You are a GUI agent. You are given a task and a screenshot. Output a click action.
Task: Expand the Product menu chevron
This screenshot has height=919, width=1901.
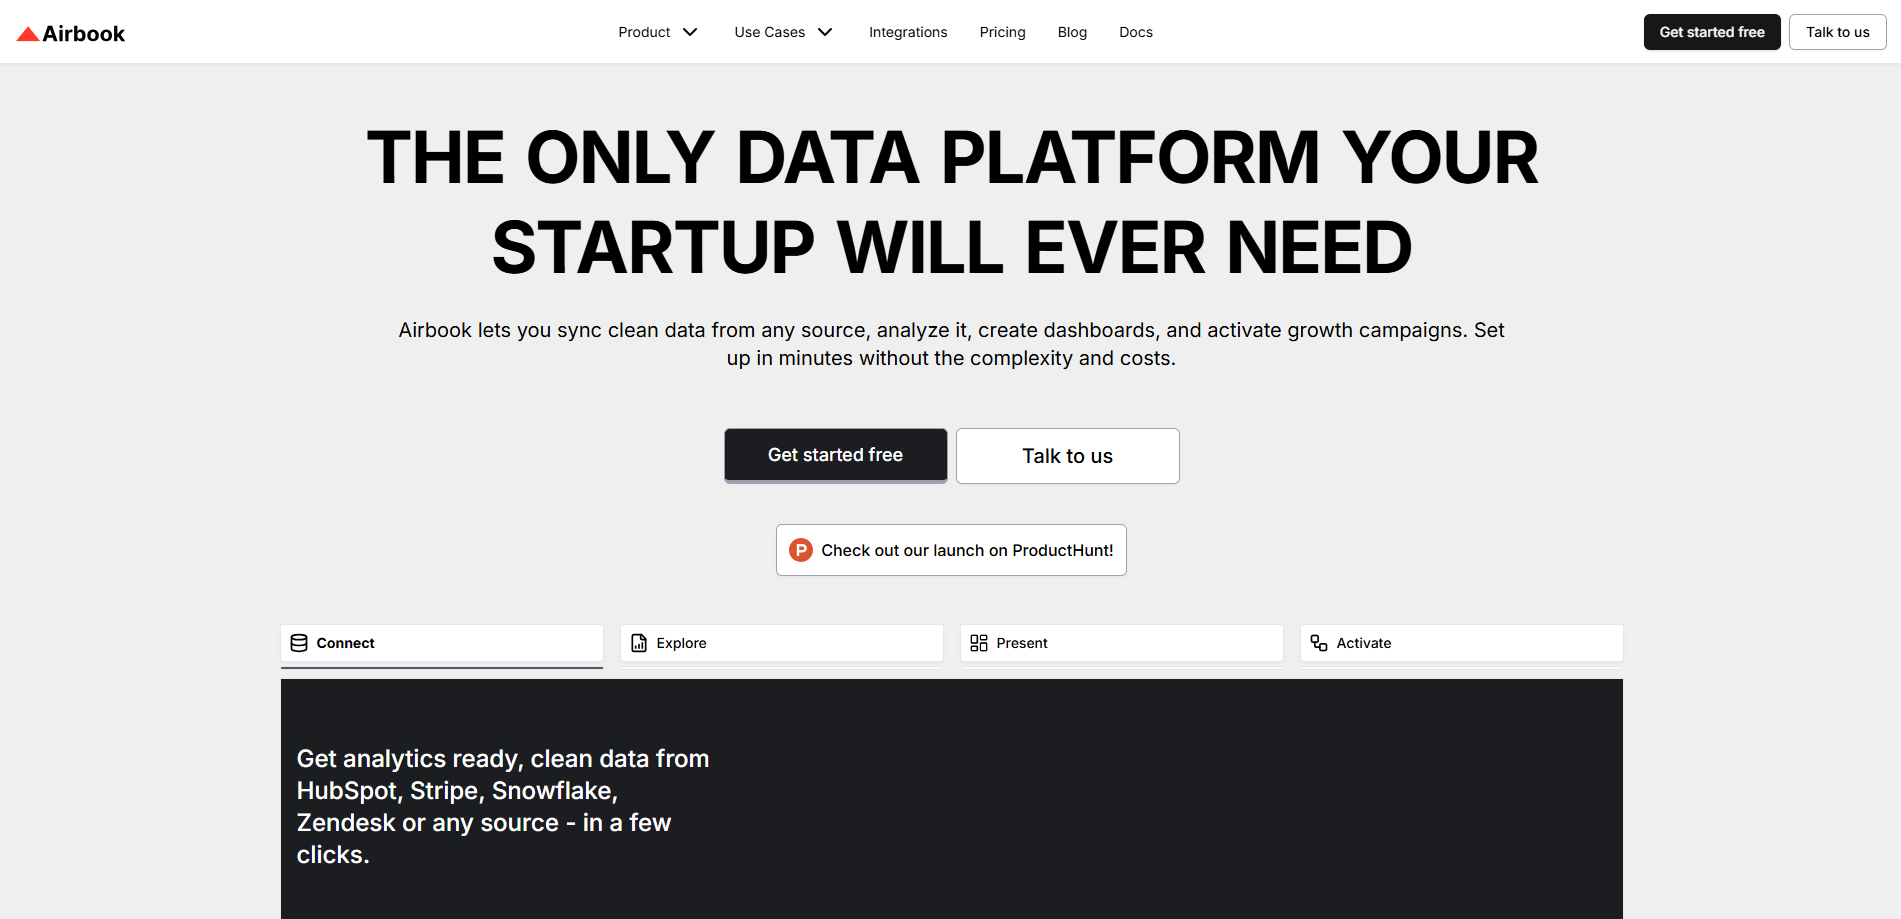690,32
